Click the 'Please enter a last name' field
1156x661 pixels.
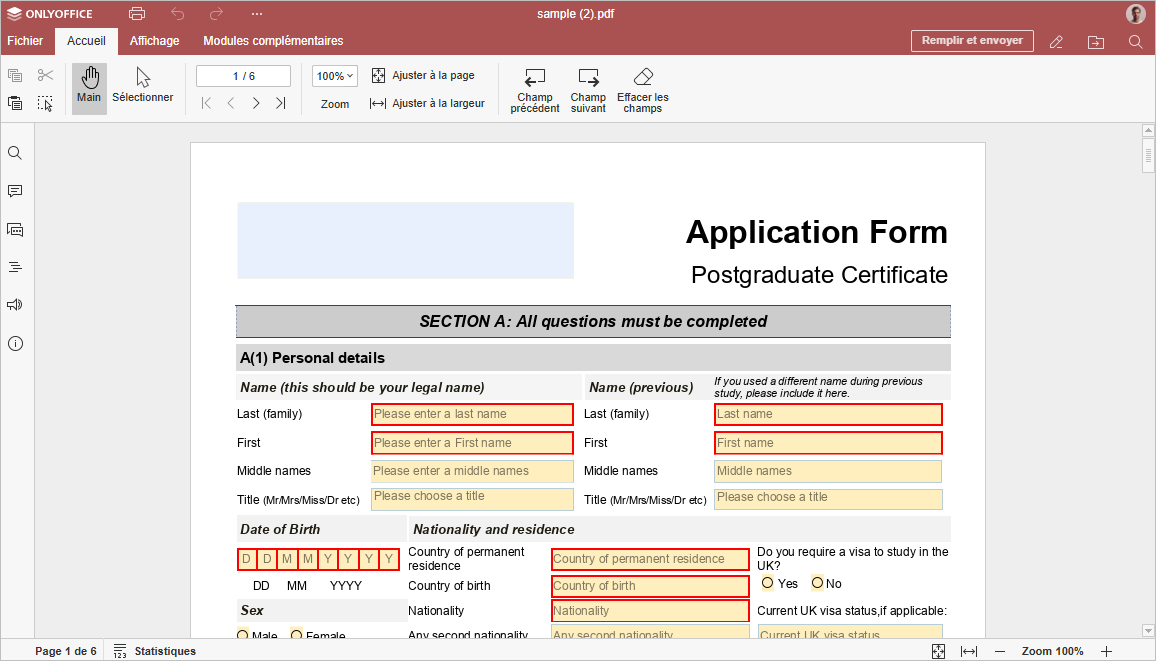pyautogui.click(x=472, y=414)
